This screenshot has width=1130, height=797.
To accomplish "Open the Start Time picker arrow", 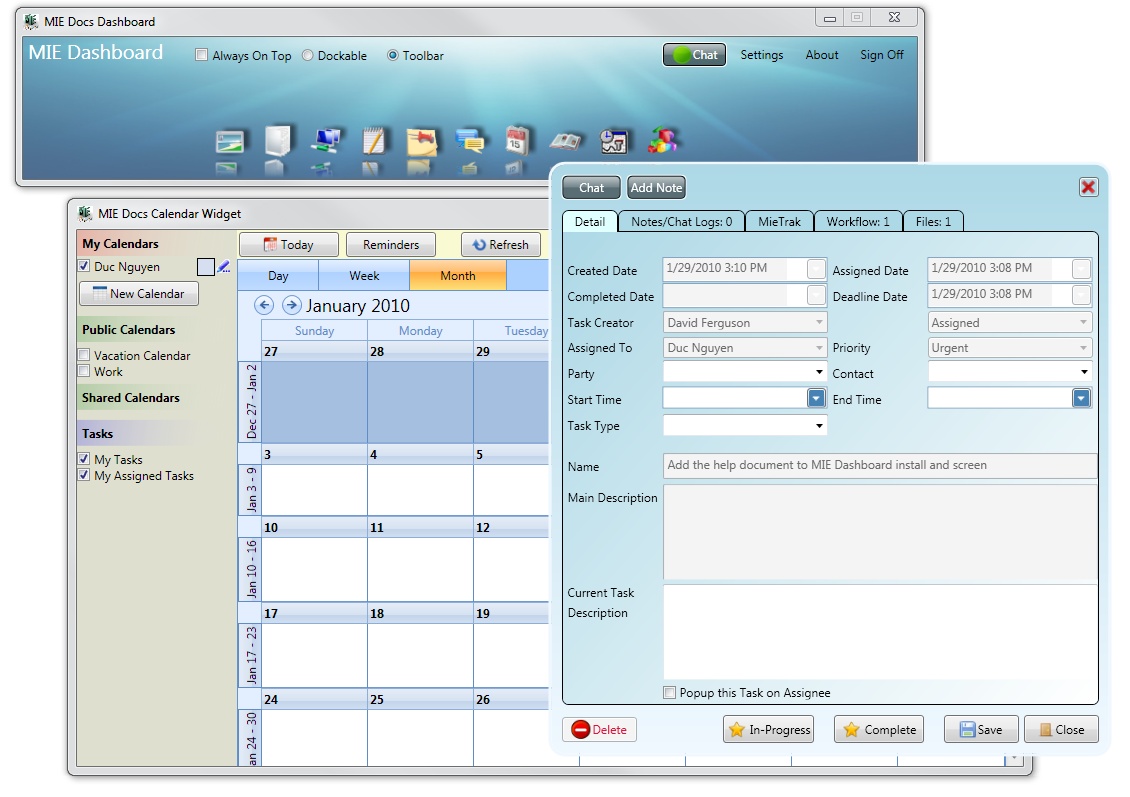I will pos(816,398).
